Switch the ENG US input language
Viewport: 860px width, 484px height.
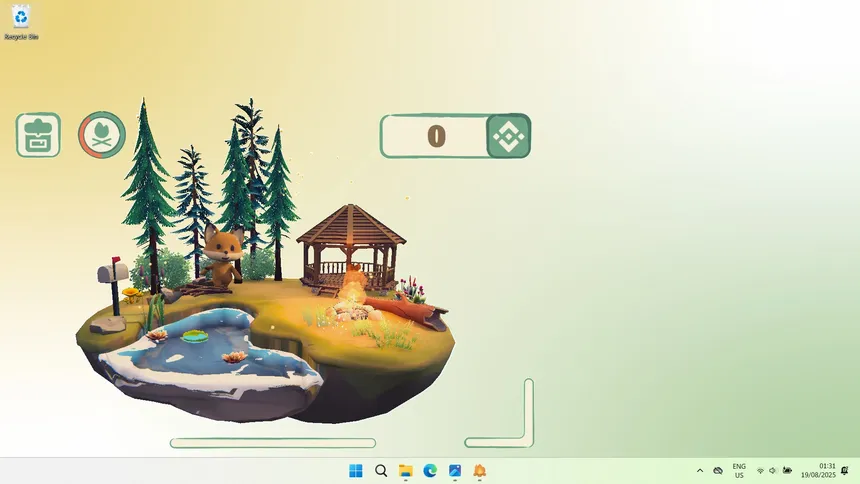[739, 471]
